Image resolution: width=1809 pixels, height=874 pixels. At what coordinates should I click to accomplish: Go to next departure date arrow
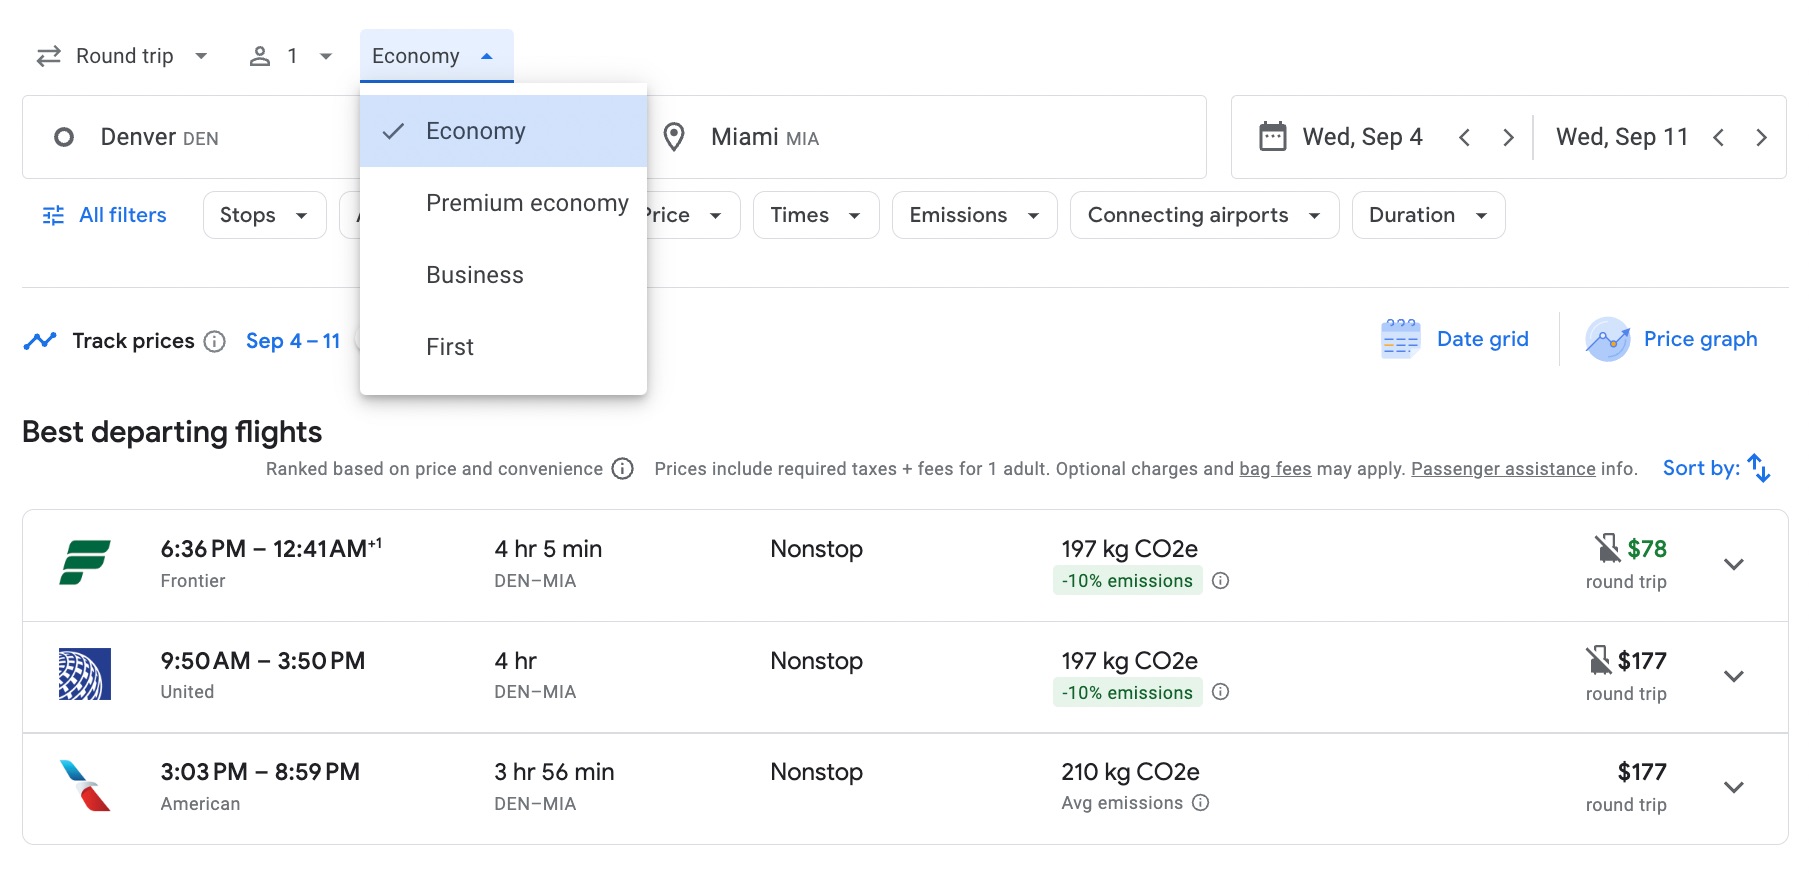(x=1508, y=137)
